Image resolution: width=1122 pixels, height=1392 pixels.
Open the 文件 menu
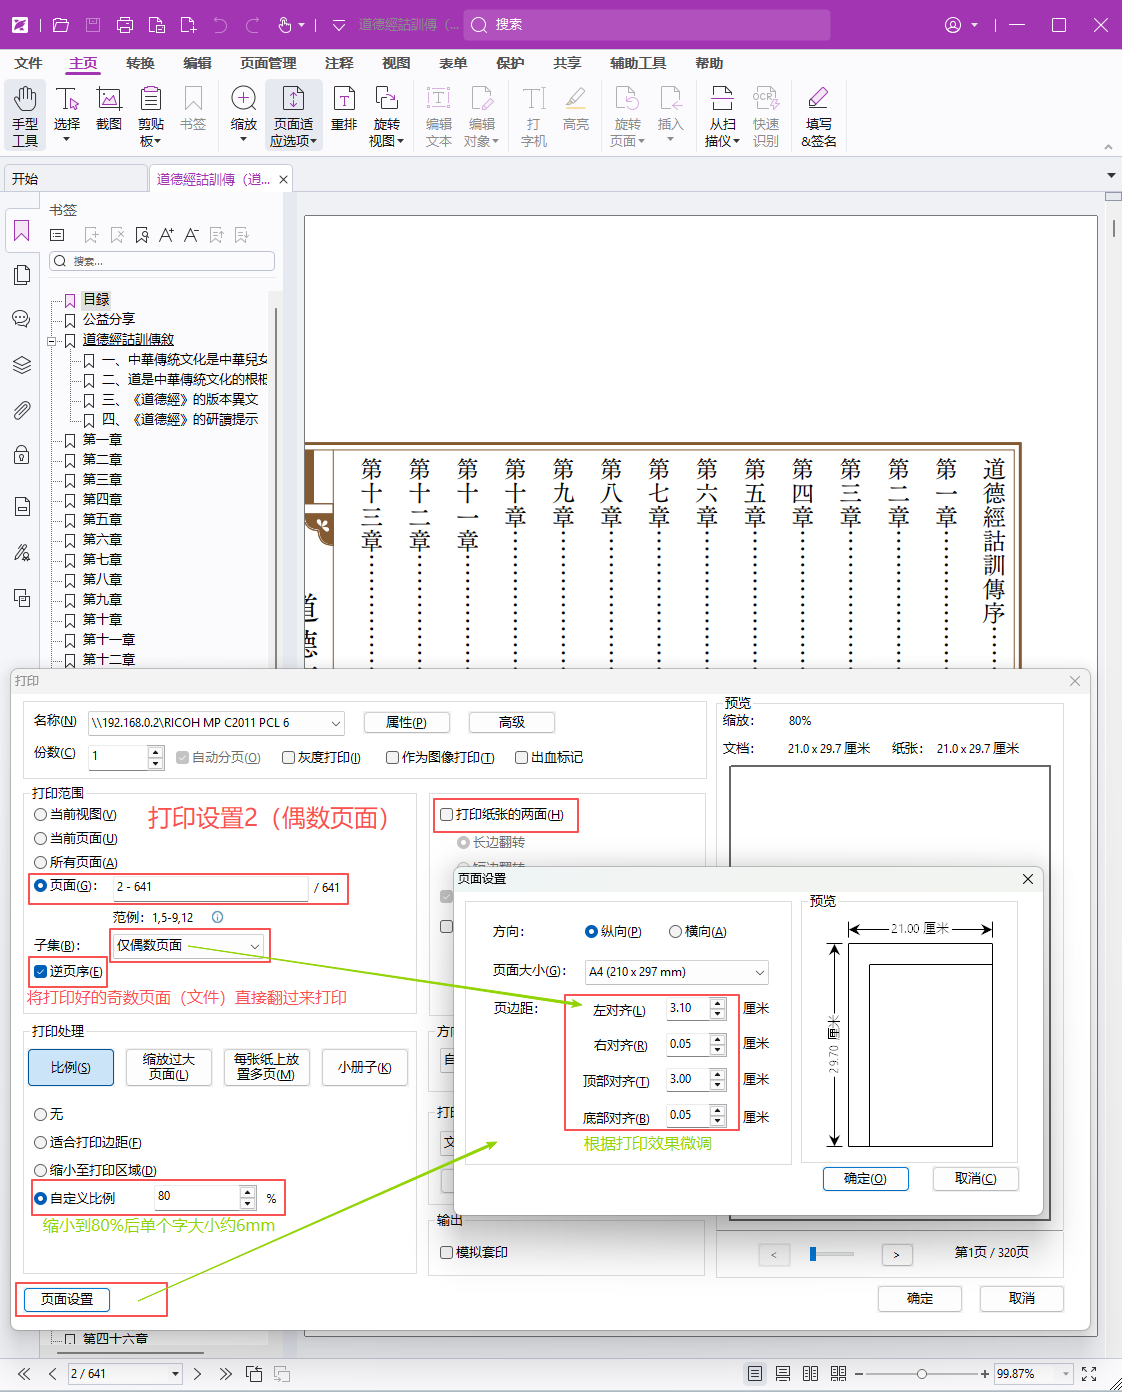(28, 63)
